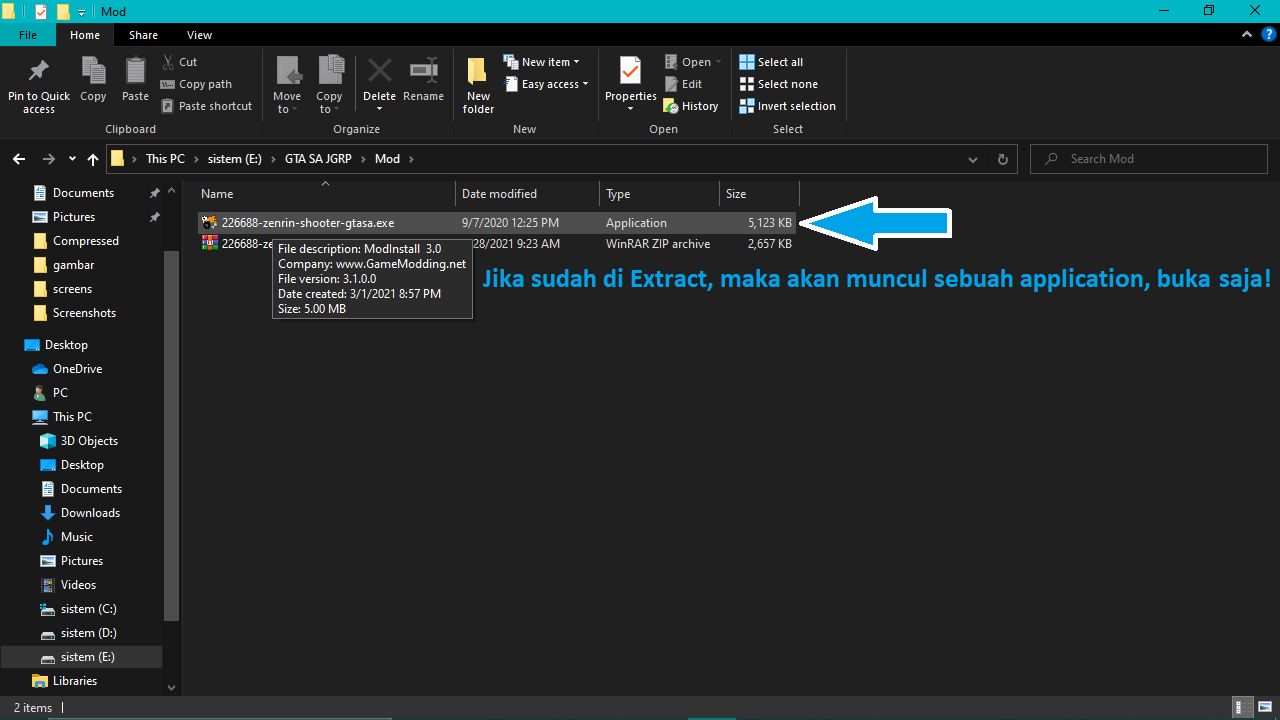The height and width of the screenshot is (720, 1280).
Task: Click Copy path command
Action: [x=196, y=84]
